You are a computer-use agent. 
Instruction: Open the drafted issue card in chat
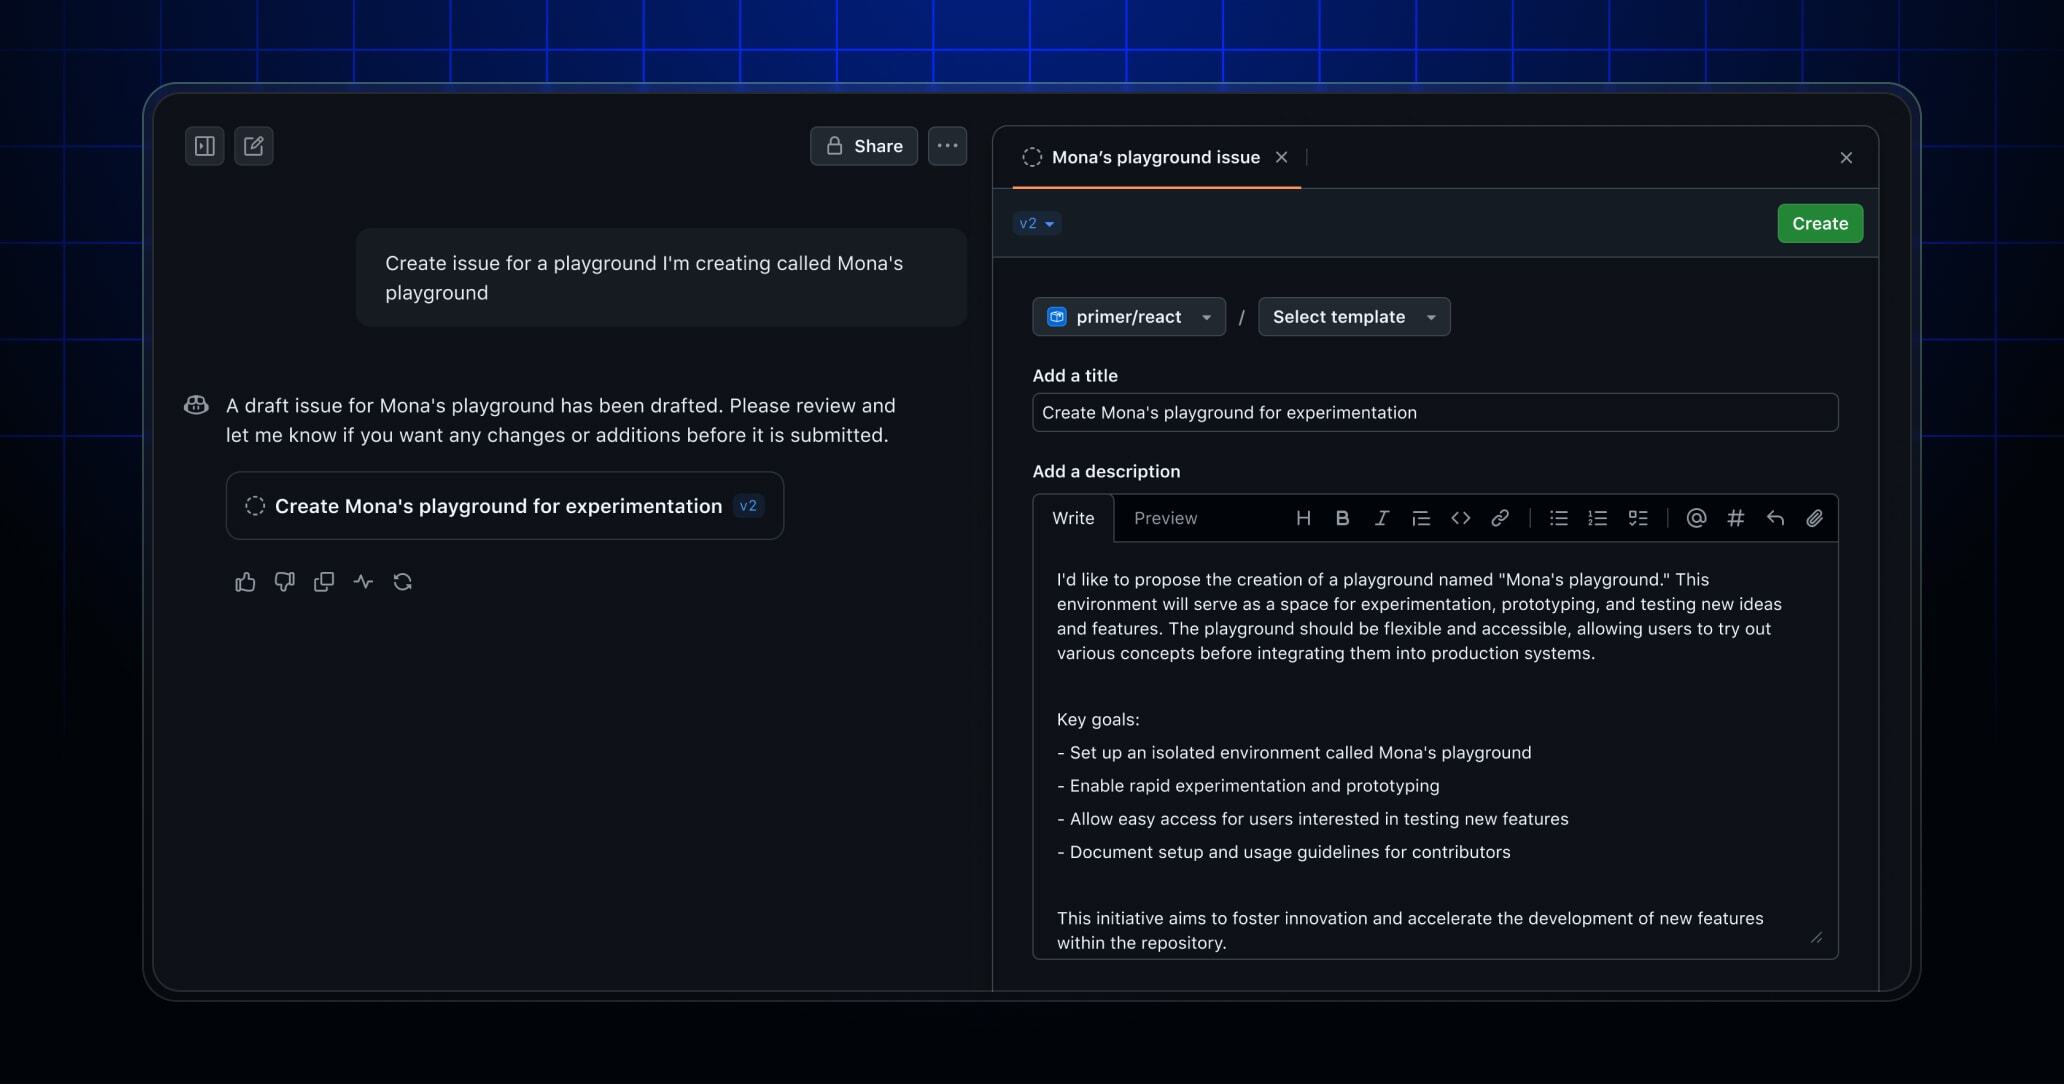(505, 506)
